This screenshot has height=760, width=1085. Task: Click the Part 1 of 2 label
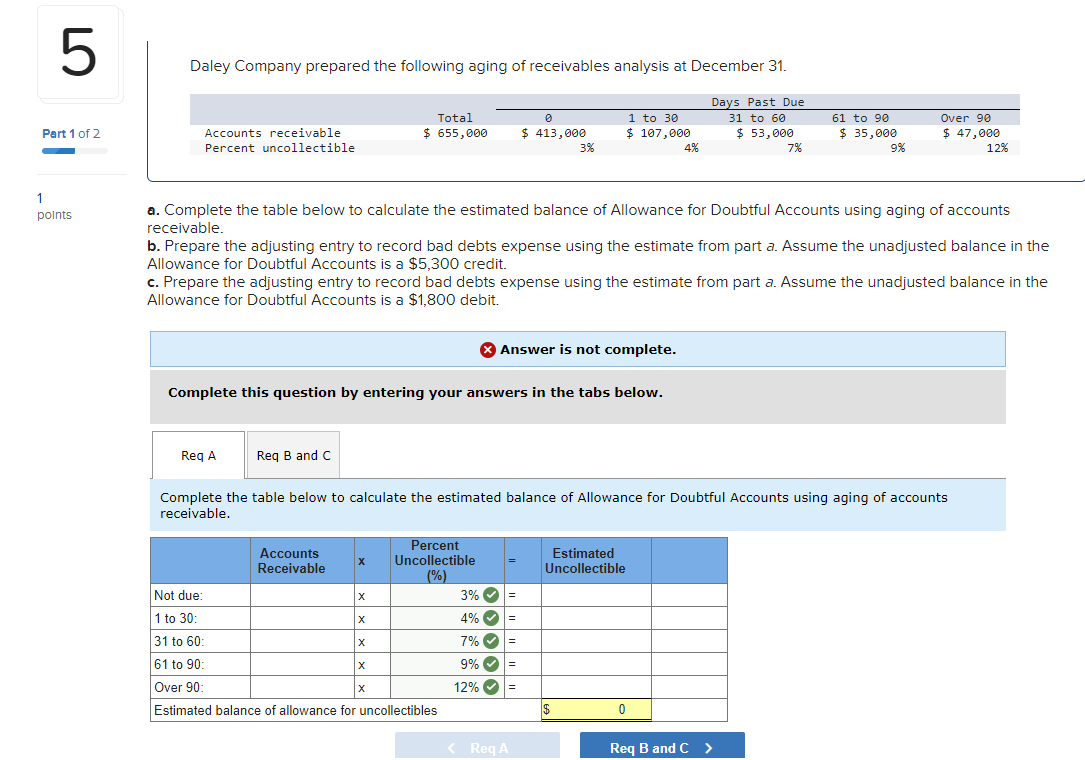[71, 134]
